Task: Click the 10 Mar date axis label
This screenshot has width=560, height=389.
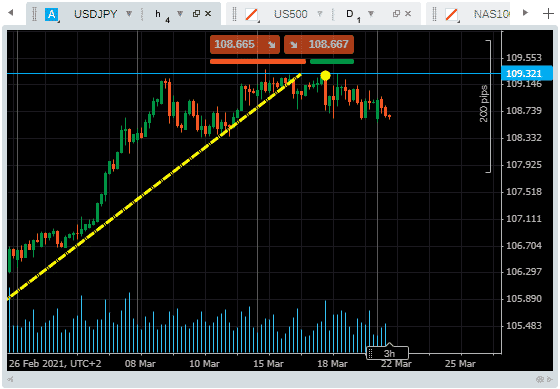Action: point(204,364)
